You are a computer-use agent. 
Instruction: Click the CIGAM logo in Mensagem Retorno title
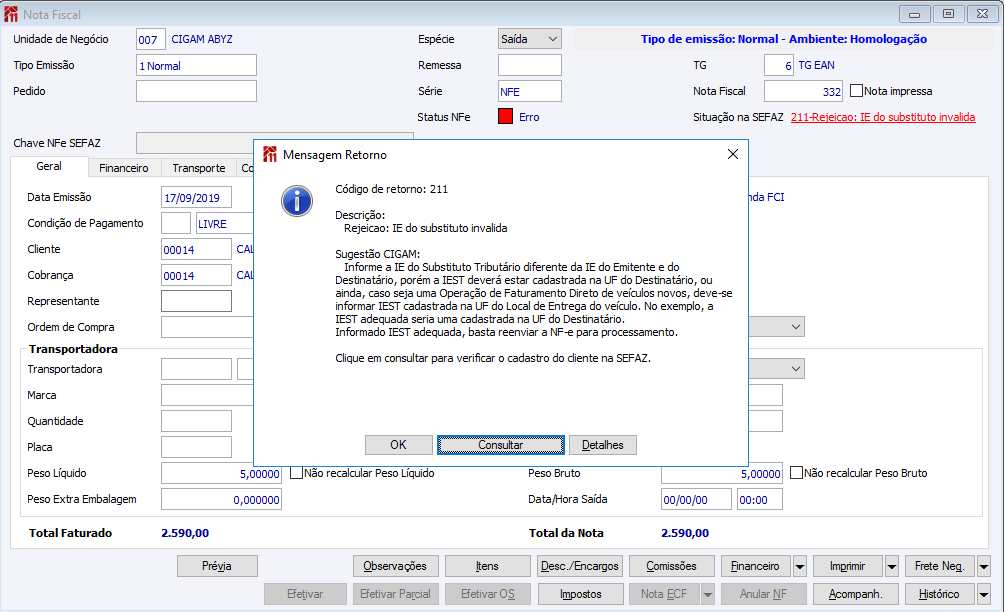point(270,154)
